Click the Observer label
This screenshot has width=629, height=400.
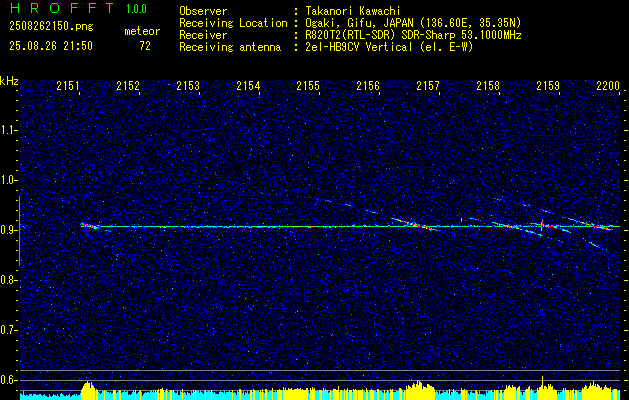pos(203,11)
